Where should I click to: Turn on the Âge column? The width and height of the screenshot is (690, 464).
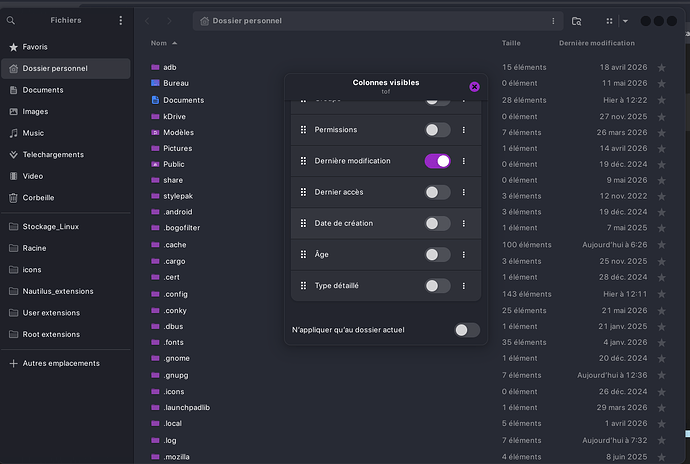coord(437,255)
